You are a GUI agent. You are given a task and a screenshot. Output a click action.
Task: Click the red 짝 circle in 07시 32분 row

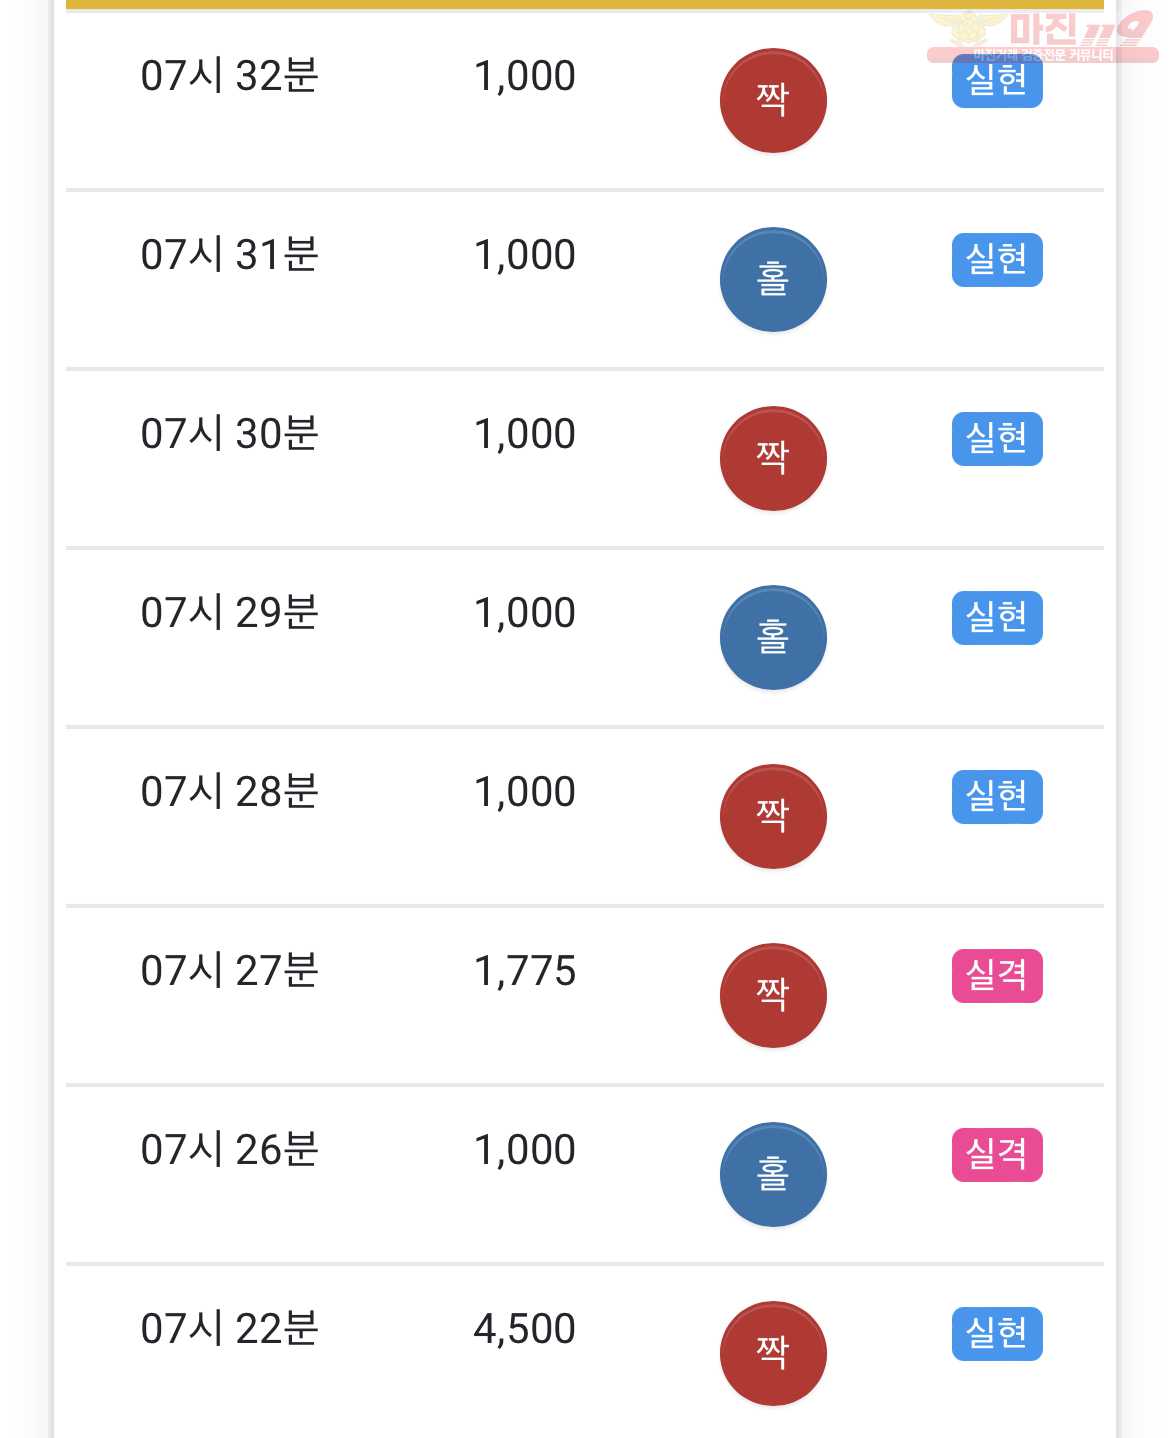(x=773, y=100)
